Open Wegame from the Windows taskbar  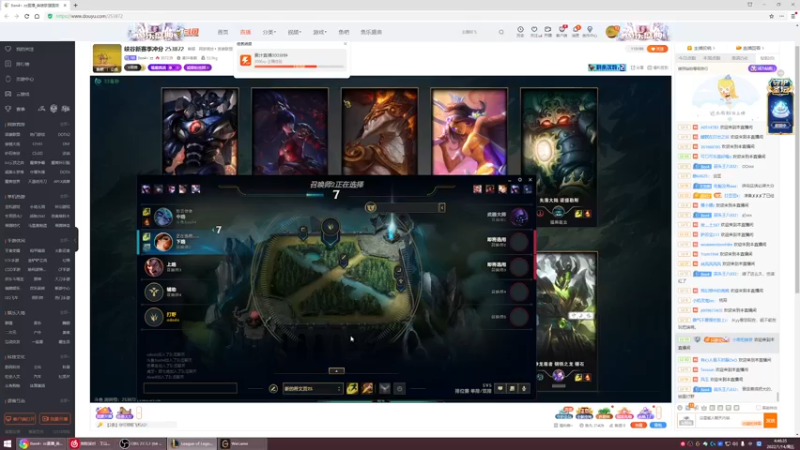pos(243,443)
